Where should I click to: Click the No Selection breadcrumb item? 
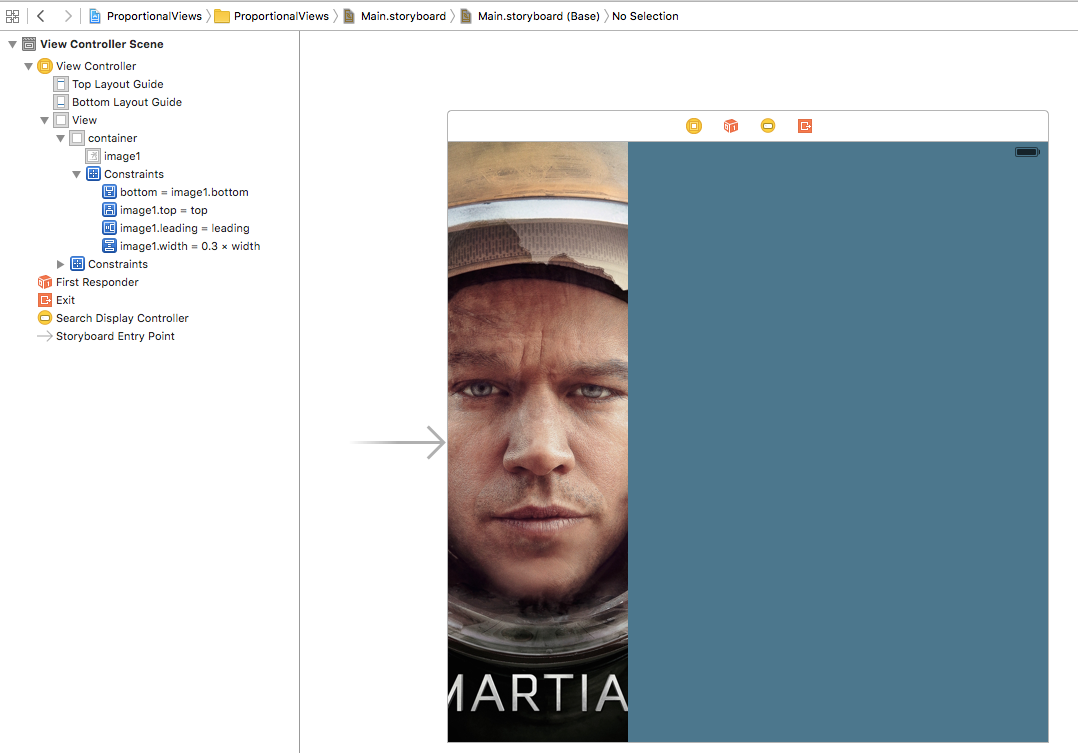point(645,16)
